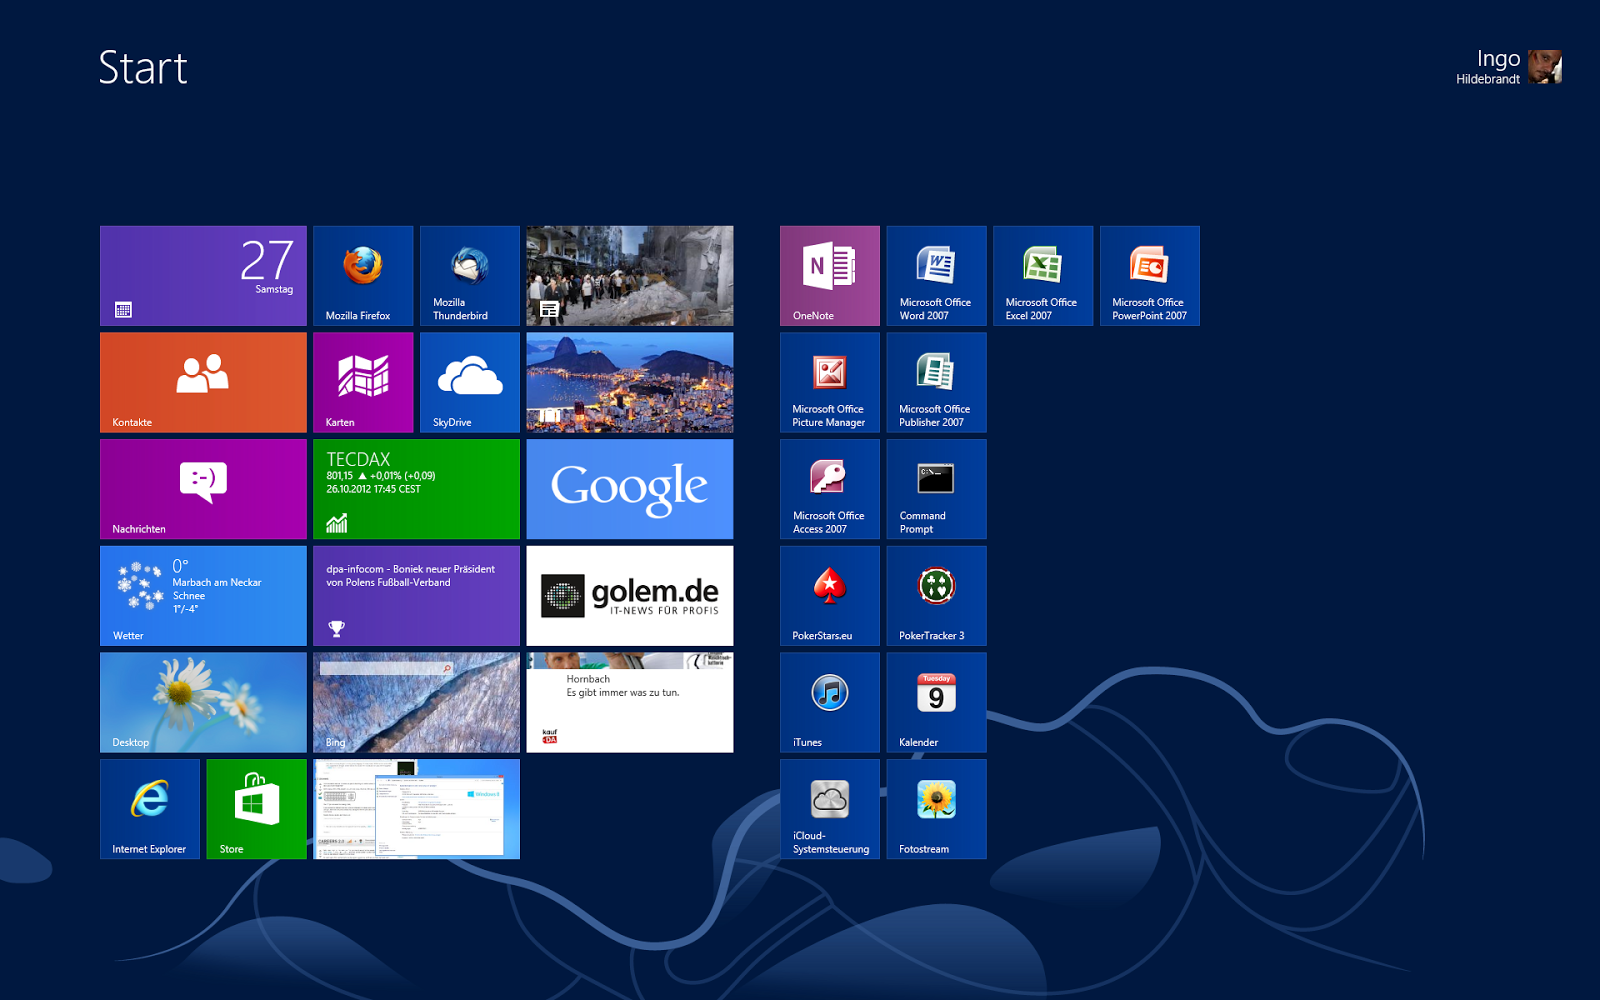Launch Microsoft Office Word 2007

point(937,276)
